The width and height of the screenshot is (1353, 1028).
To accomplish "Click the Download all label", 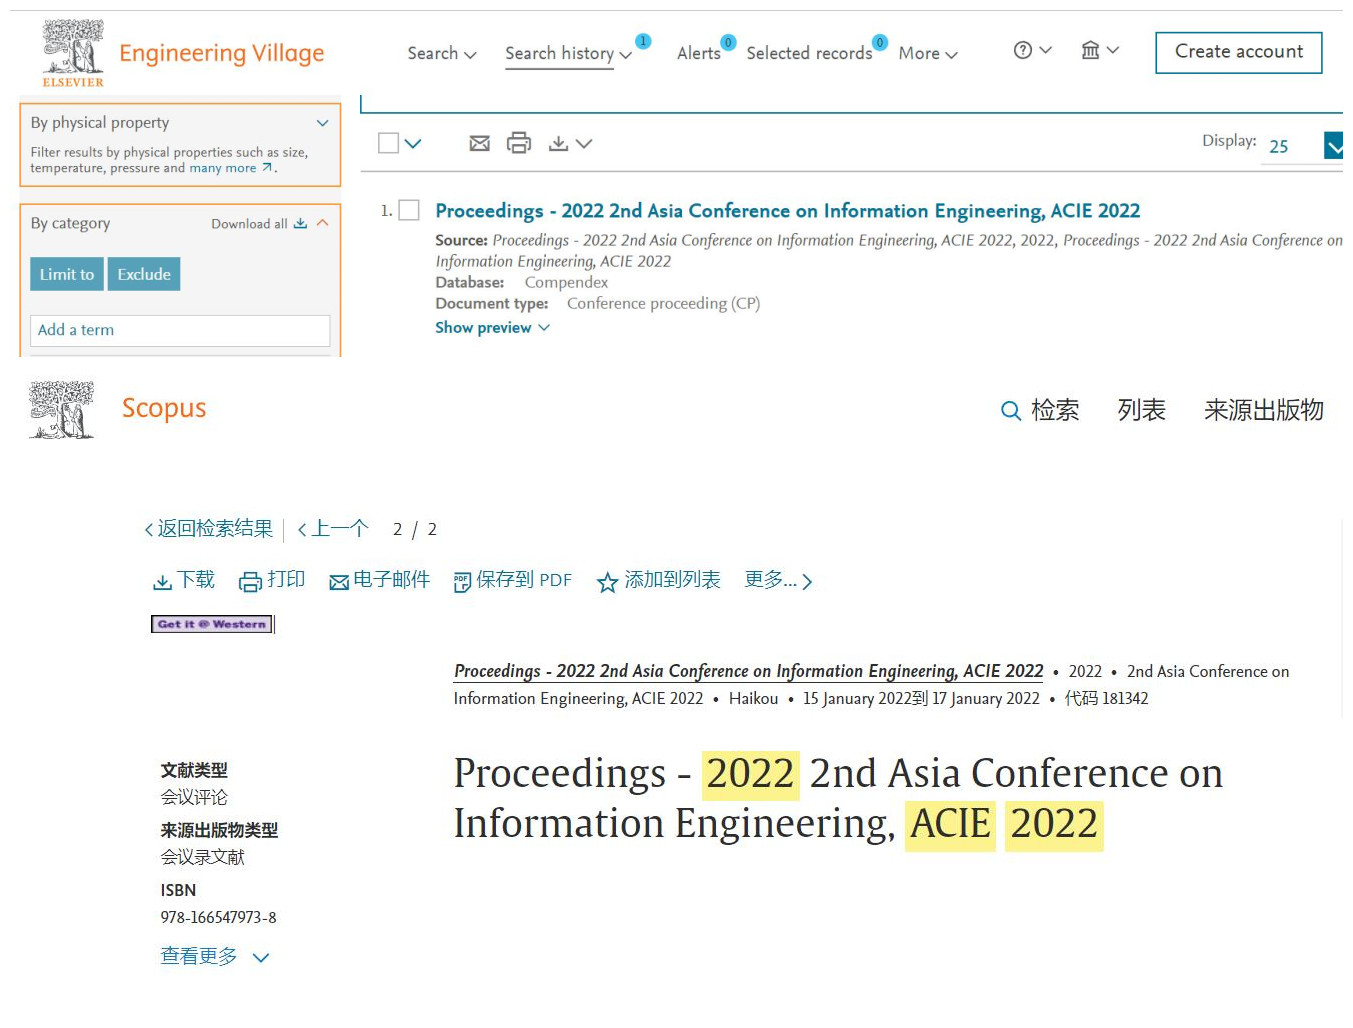I will point(249,224).
